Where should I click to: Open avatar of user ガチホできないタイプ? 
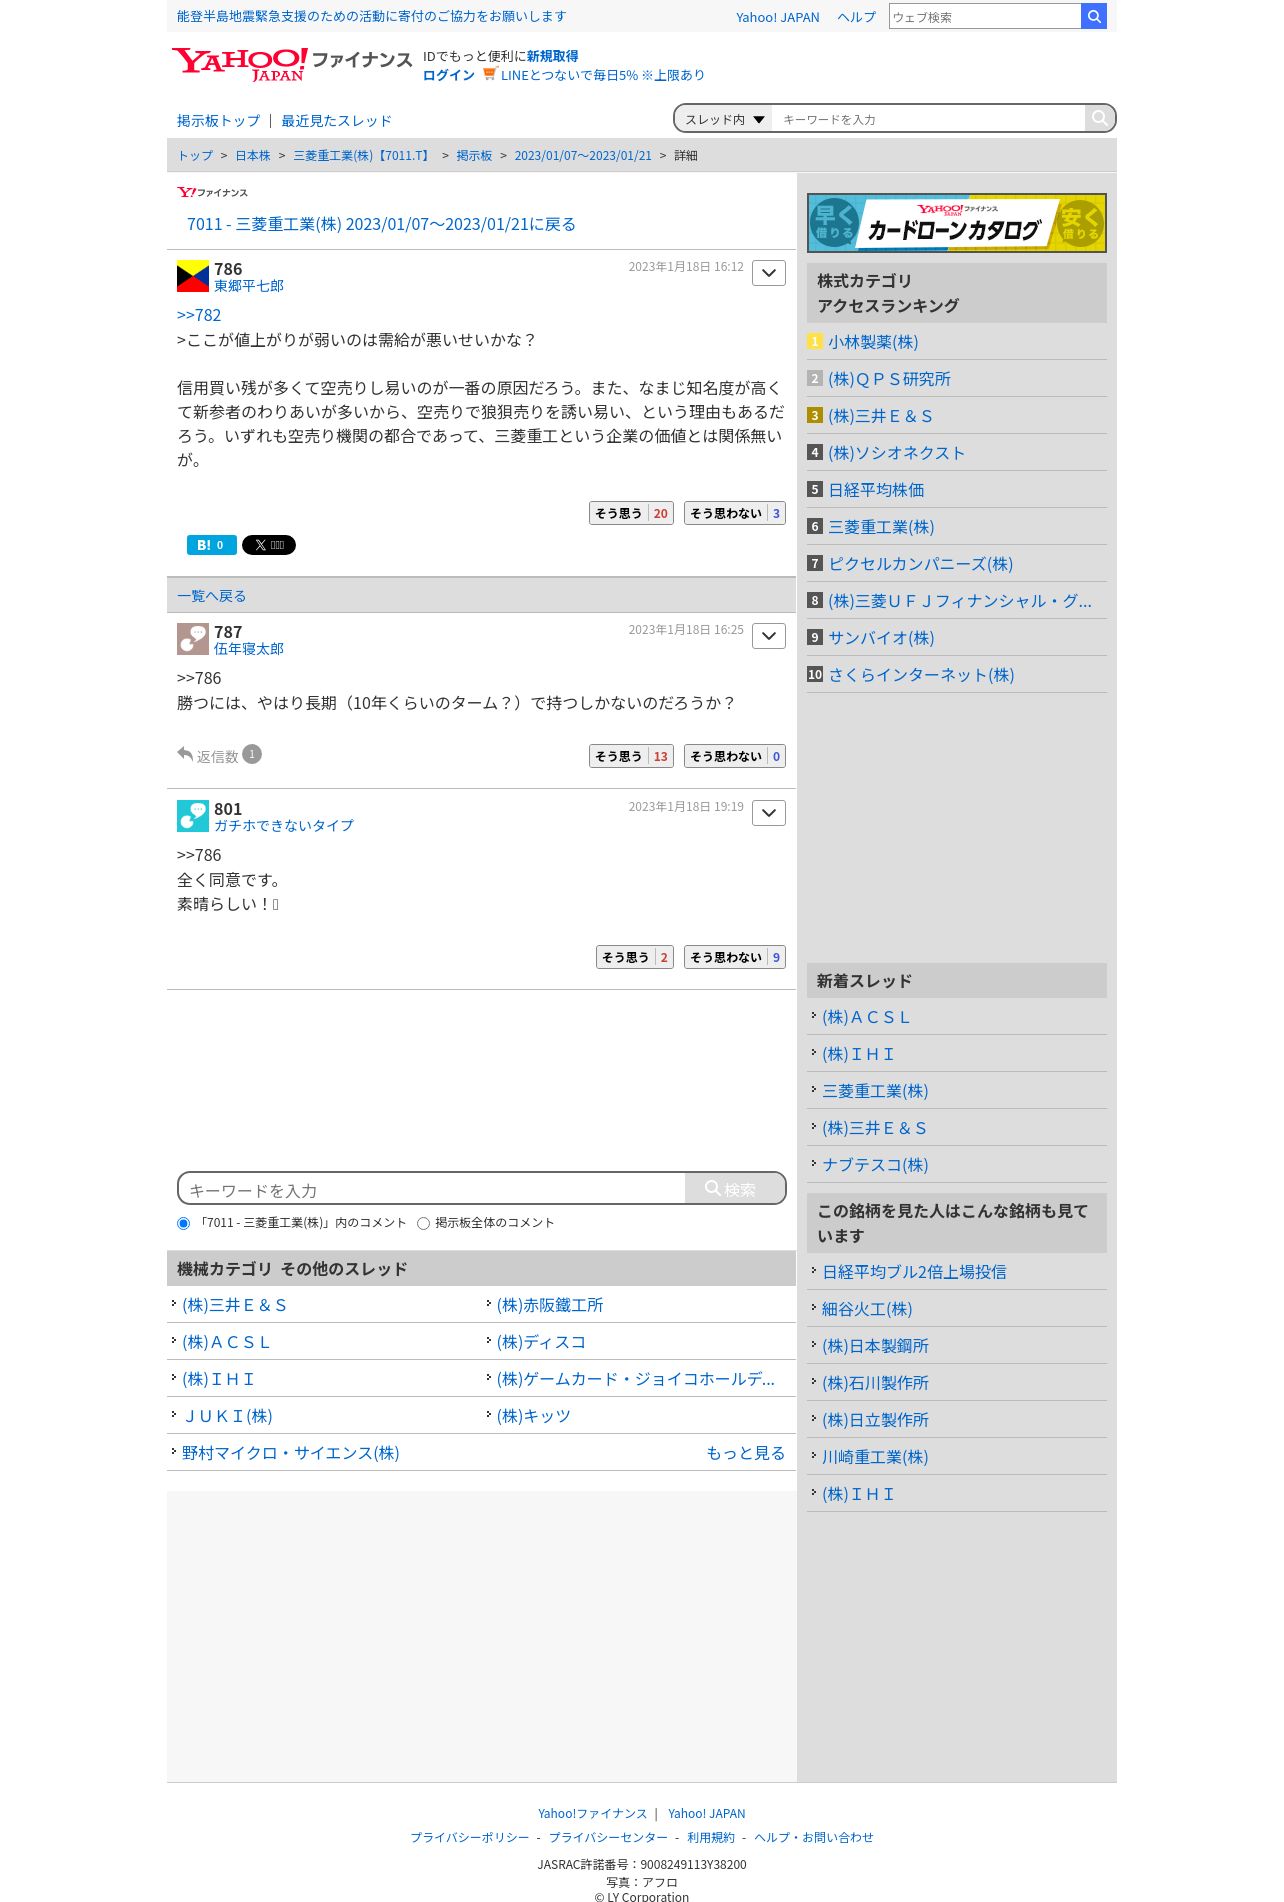pyautogui.click(x=193, y=816)
